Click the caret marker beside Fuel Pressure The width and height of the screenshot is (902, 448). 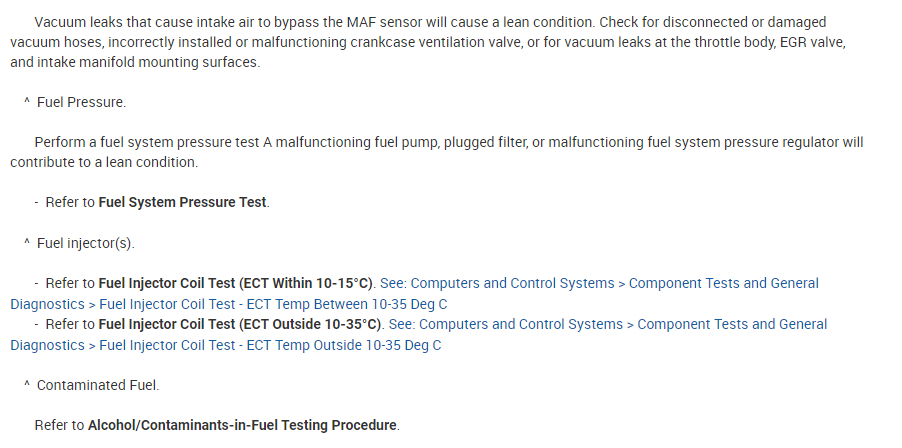[x=26, y=102]
